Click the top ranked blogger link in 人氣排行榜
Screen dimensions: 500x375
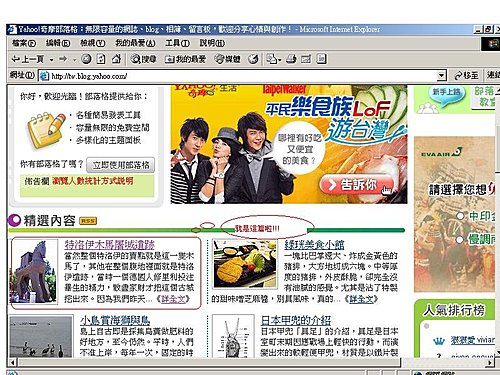coord(473,340)
